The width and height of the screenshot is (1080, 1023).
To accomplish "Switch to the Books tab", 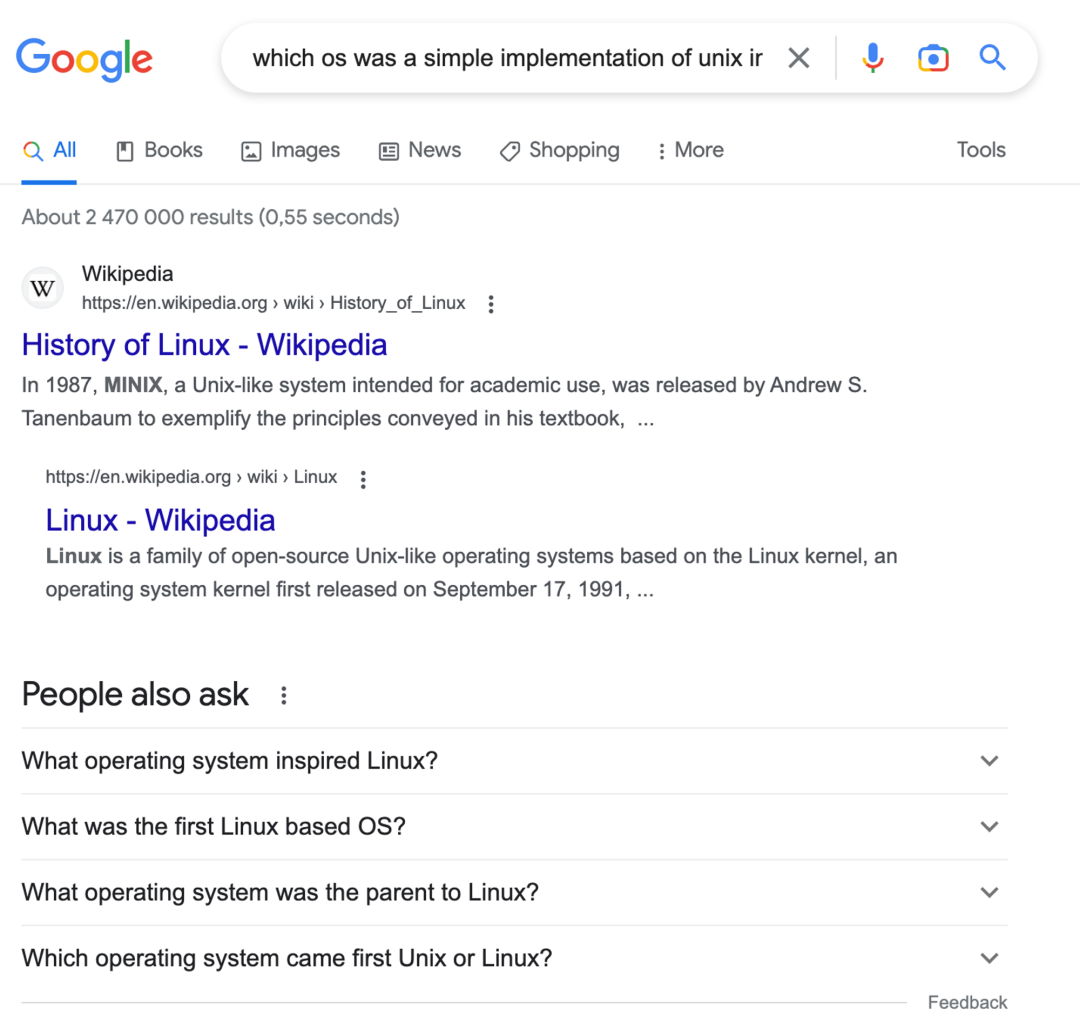I will pyautogui.click(x=159, y=150).
